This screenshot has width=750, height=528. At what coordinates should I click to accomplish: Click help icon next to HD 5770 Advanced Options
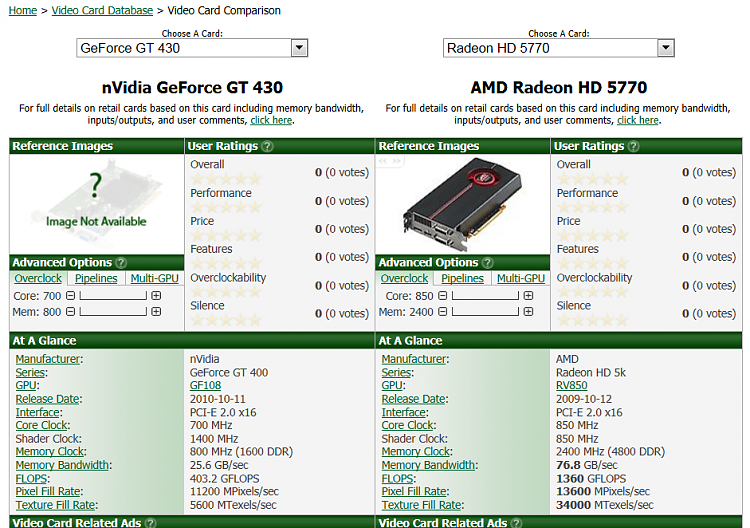(x=488, y=263)
